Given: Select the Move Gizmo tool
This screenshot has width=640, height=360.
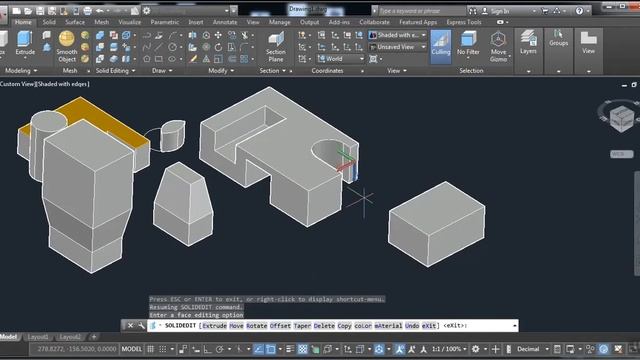Looking at the screenshot, I should [498, 47].
